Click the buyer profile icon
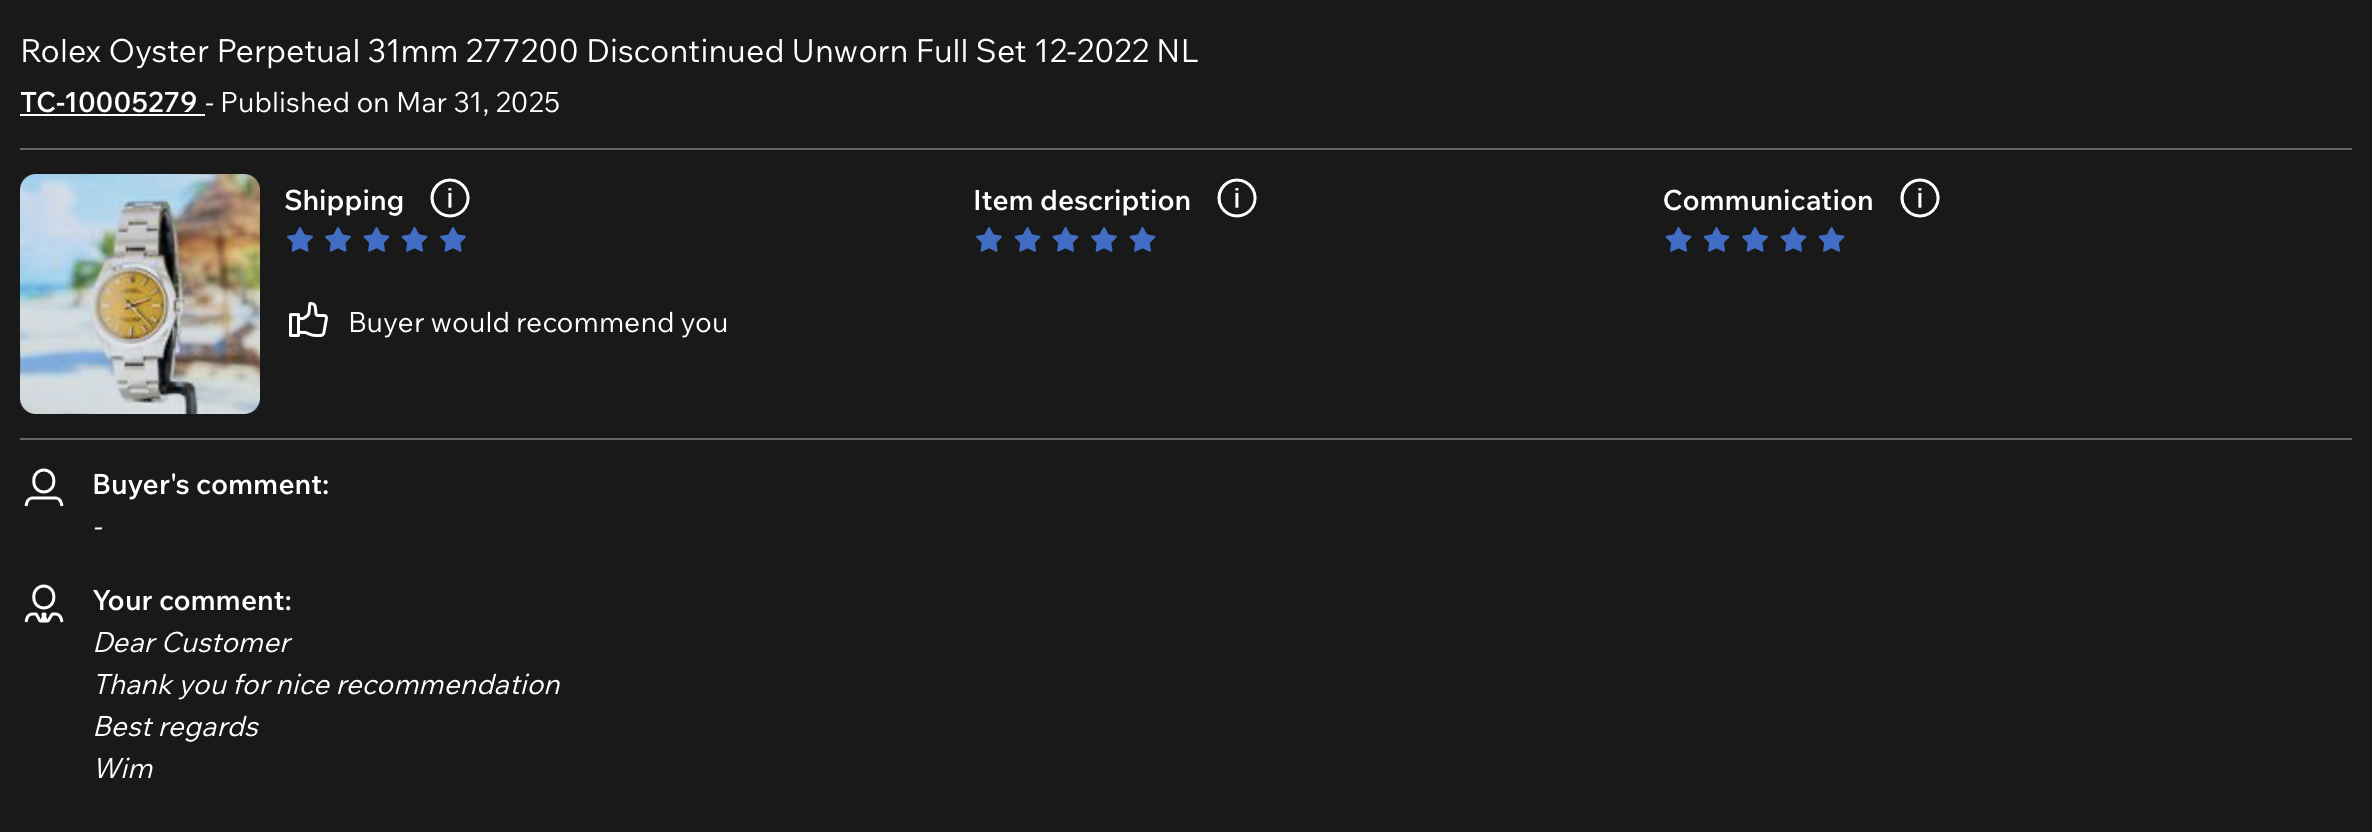This screenshot has width=2372, height=832. (44, 487)
